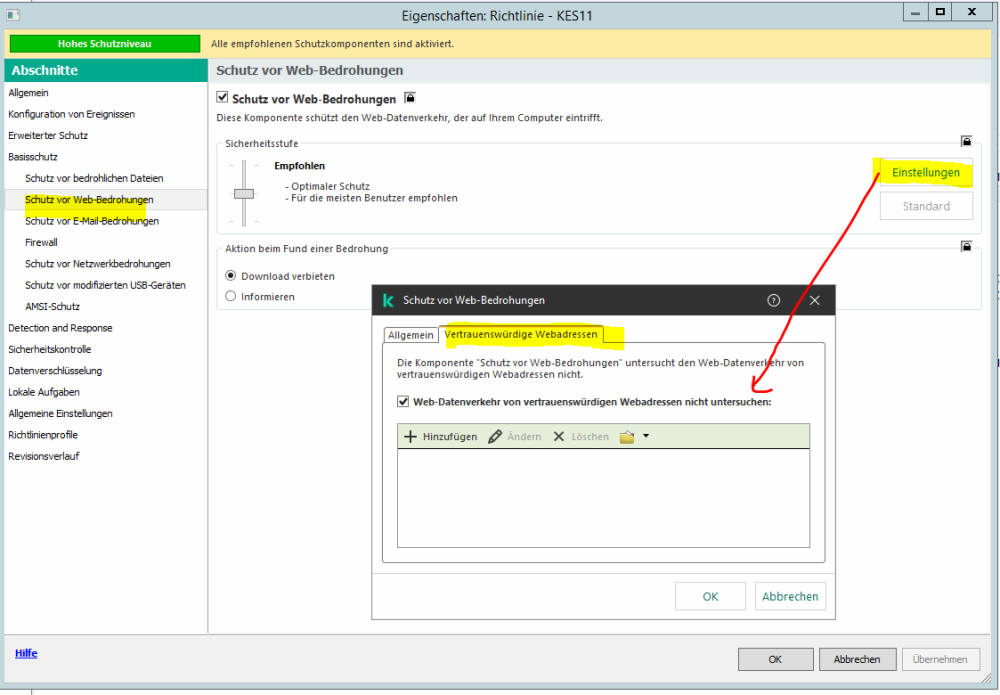Open Lokale Aufgaben section

click(x=44, y=392)
